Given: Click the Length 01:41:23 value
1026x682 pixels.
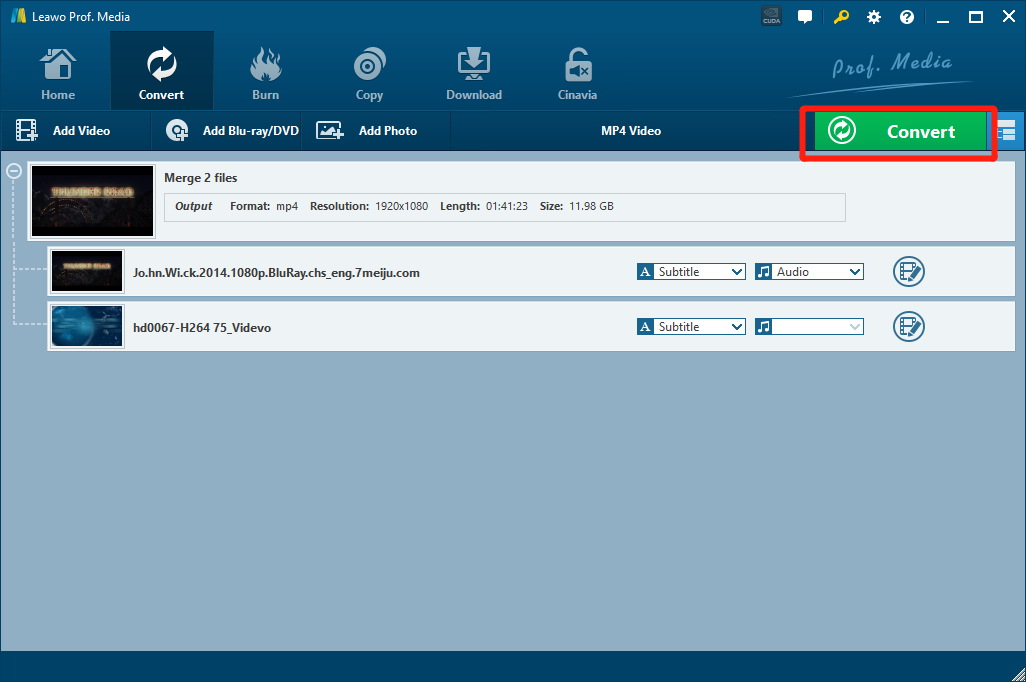Looking at the screenshot, I should click(x=506, y=206).
